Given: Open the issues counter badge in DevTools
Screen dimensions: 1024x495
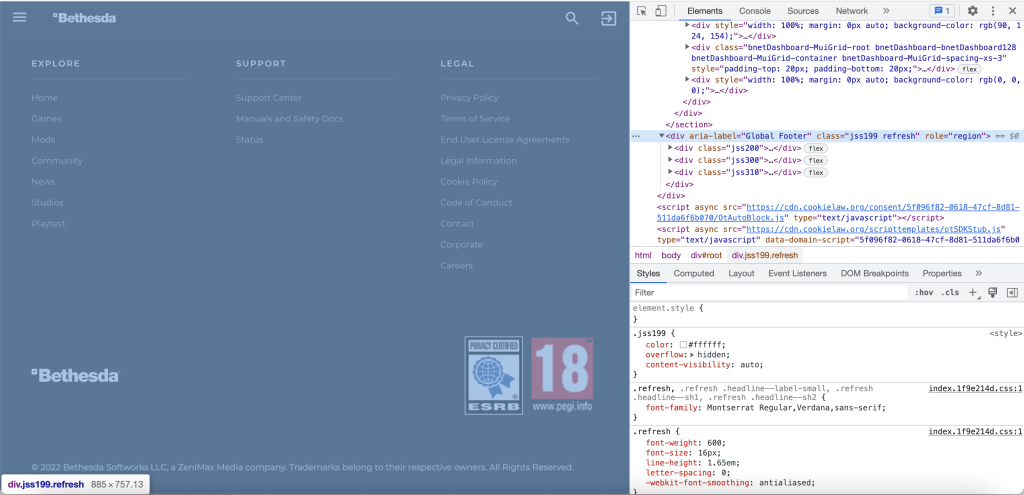Looking at the screenshot, I should pyautogui.click(x=942, y=10).
